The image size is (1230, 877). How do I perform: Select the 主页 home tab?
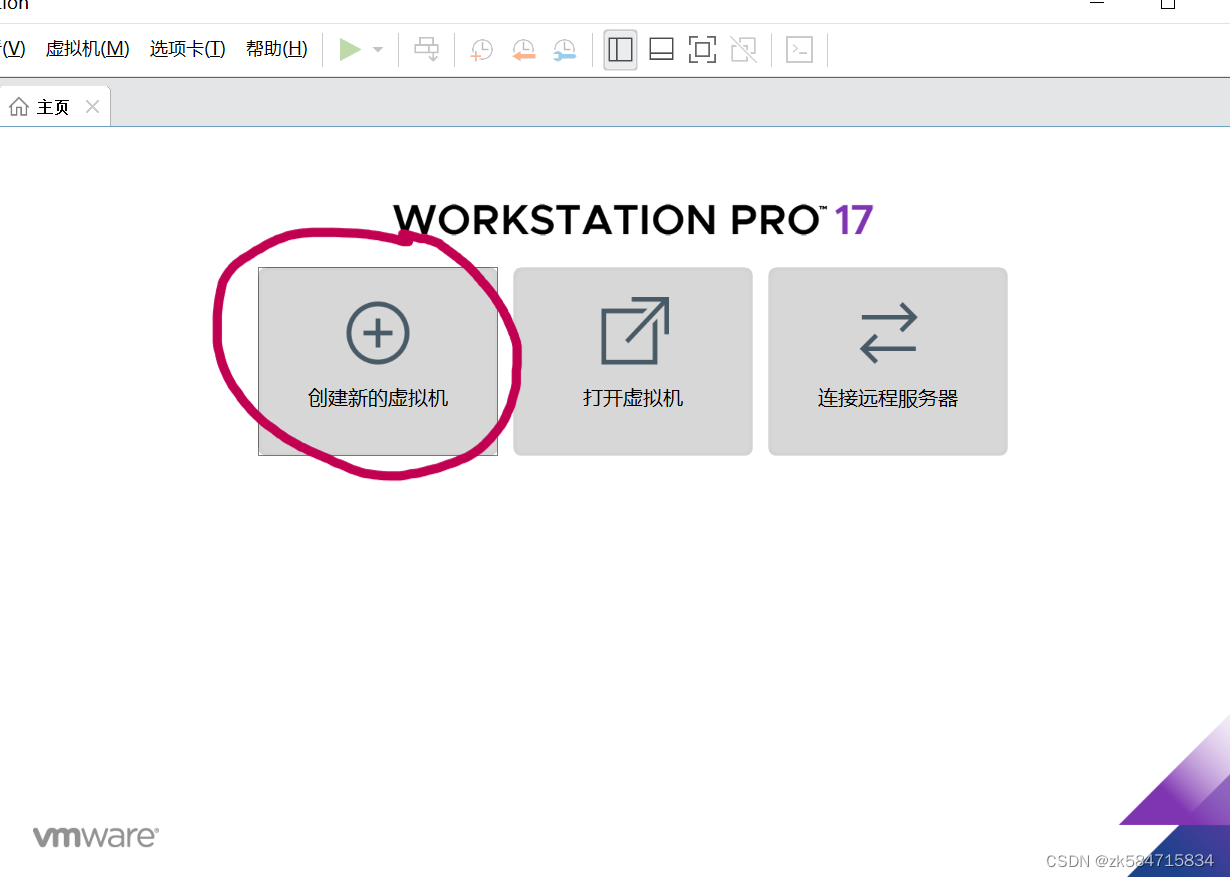click(54, 107)
